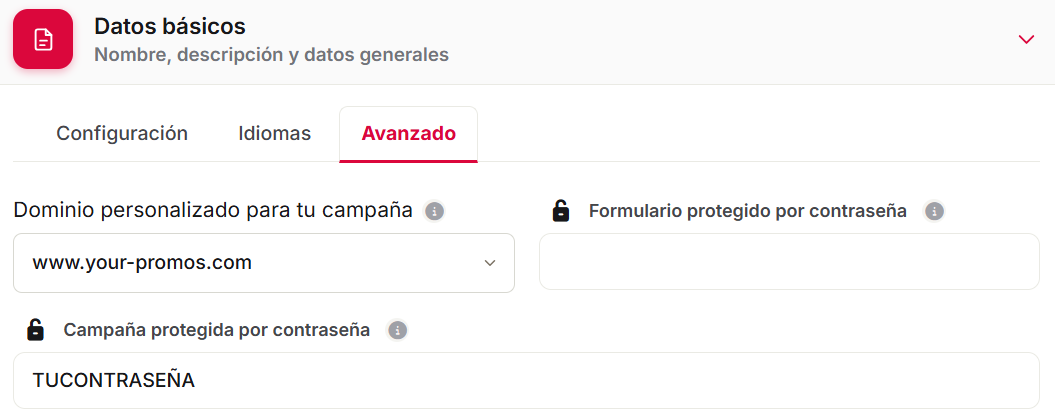1055x419 pixels.
Task: Click the red Datos básicos document icon
Action: click(43, 39)
